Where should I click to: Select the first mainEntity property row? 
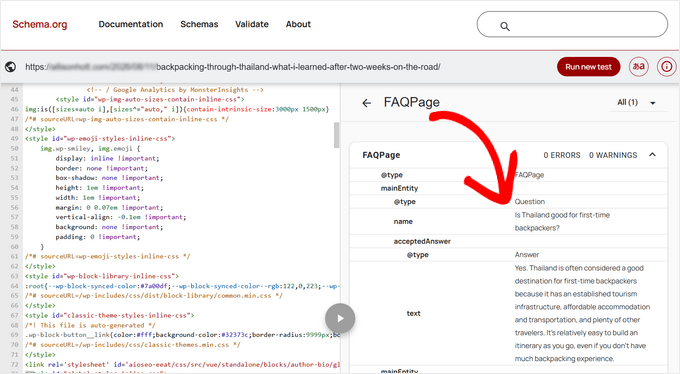tap(508, 188)
